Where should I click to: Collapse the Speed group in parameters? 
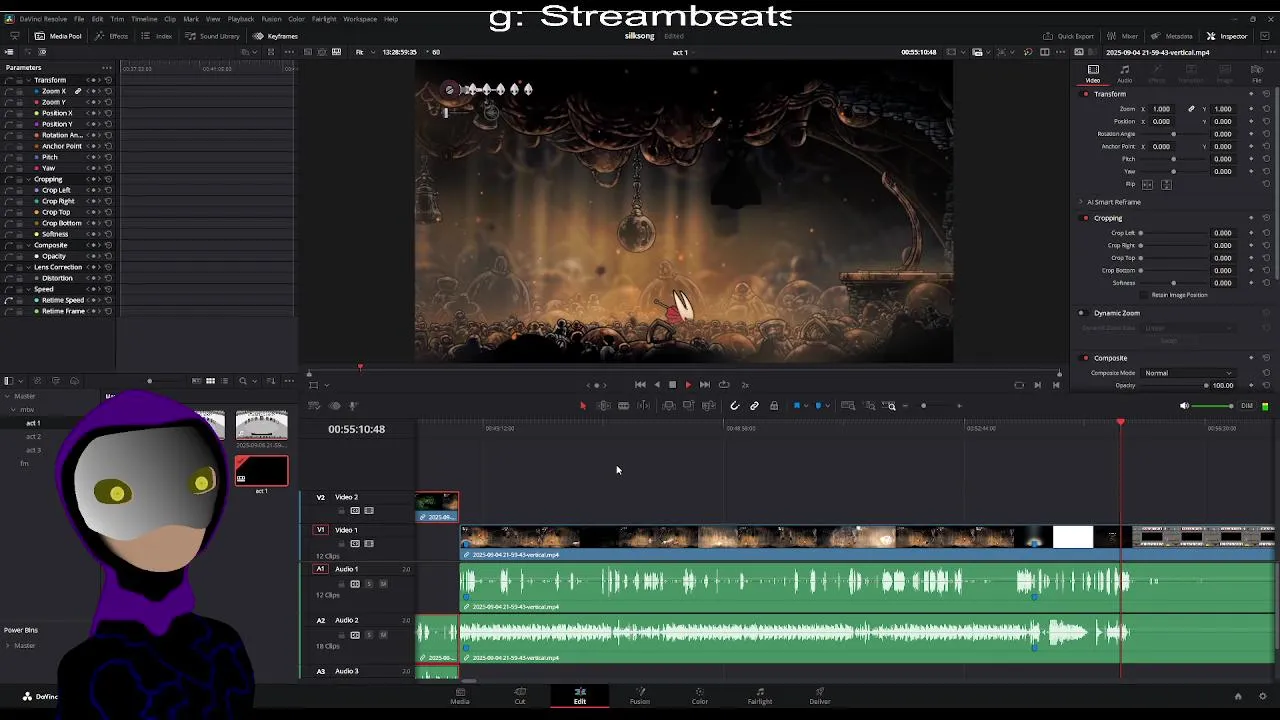pos(29,289)
